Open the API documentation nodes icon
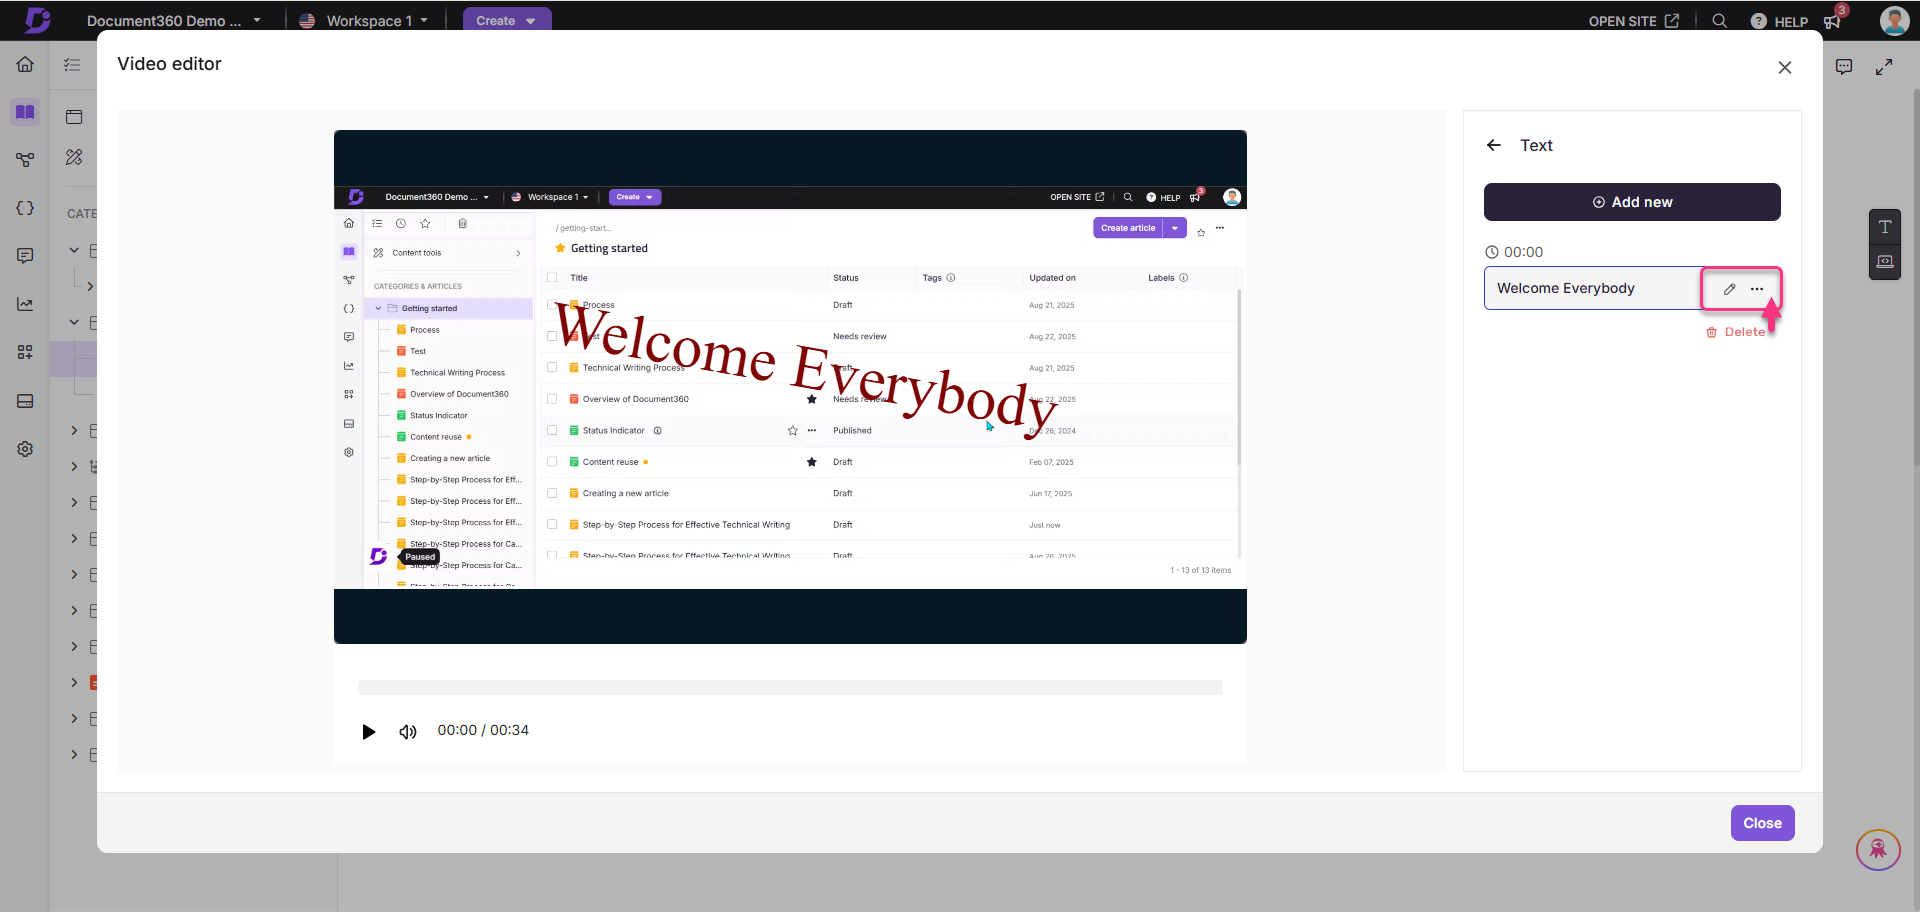1920x912 pixels. (25, 160)
